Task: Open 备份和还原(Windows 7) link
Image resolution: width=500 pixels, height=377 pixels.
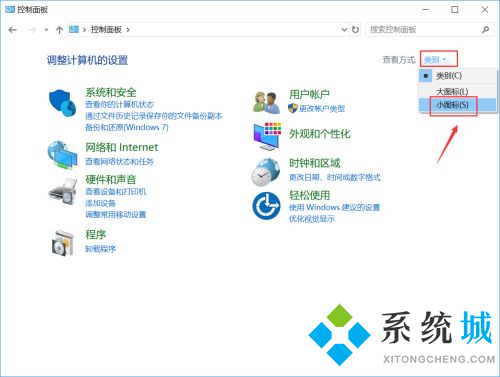Action: tap(127, 127)
